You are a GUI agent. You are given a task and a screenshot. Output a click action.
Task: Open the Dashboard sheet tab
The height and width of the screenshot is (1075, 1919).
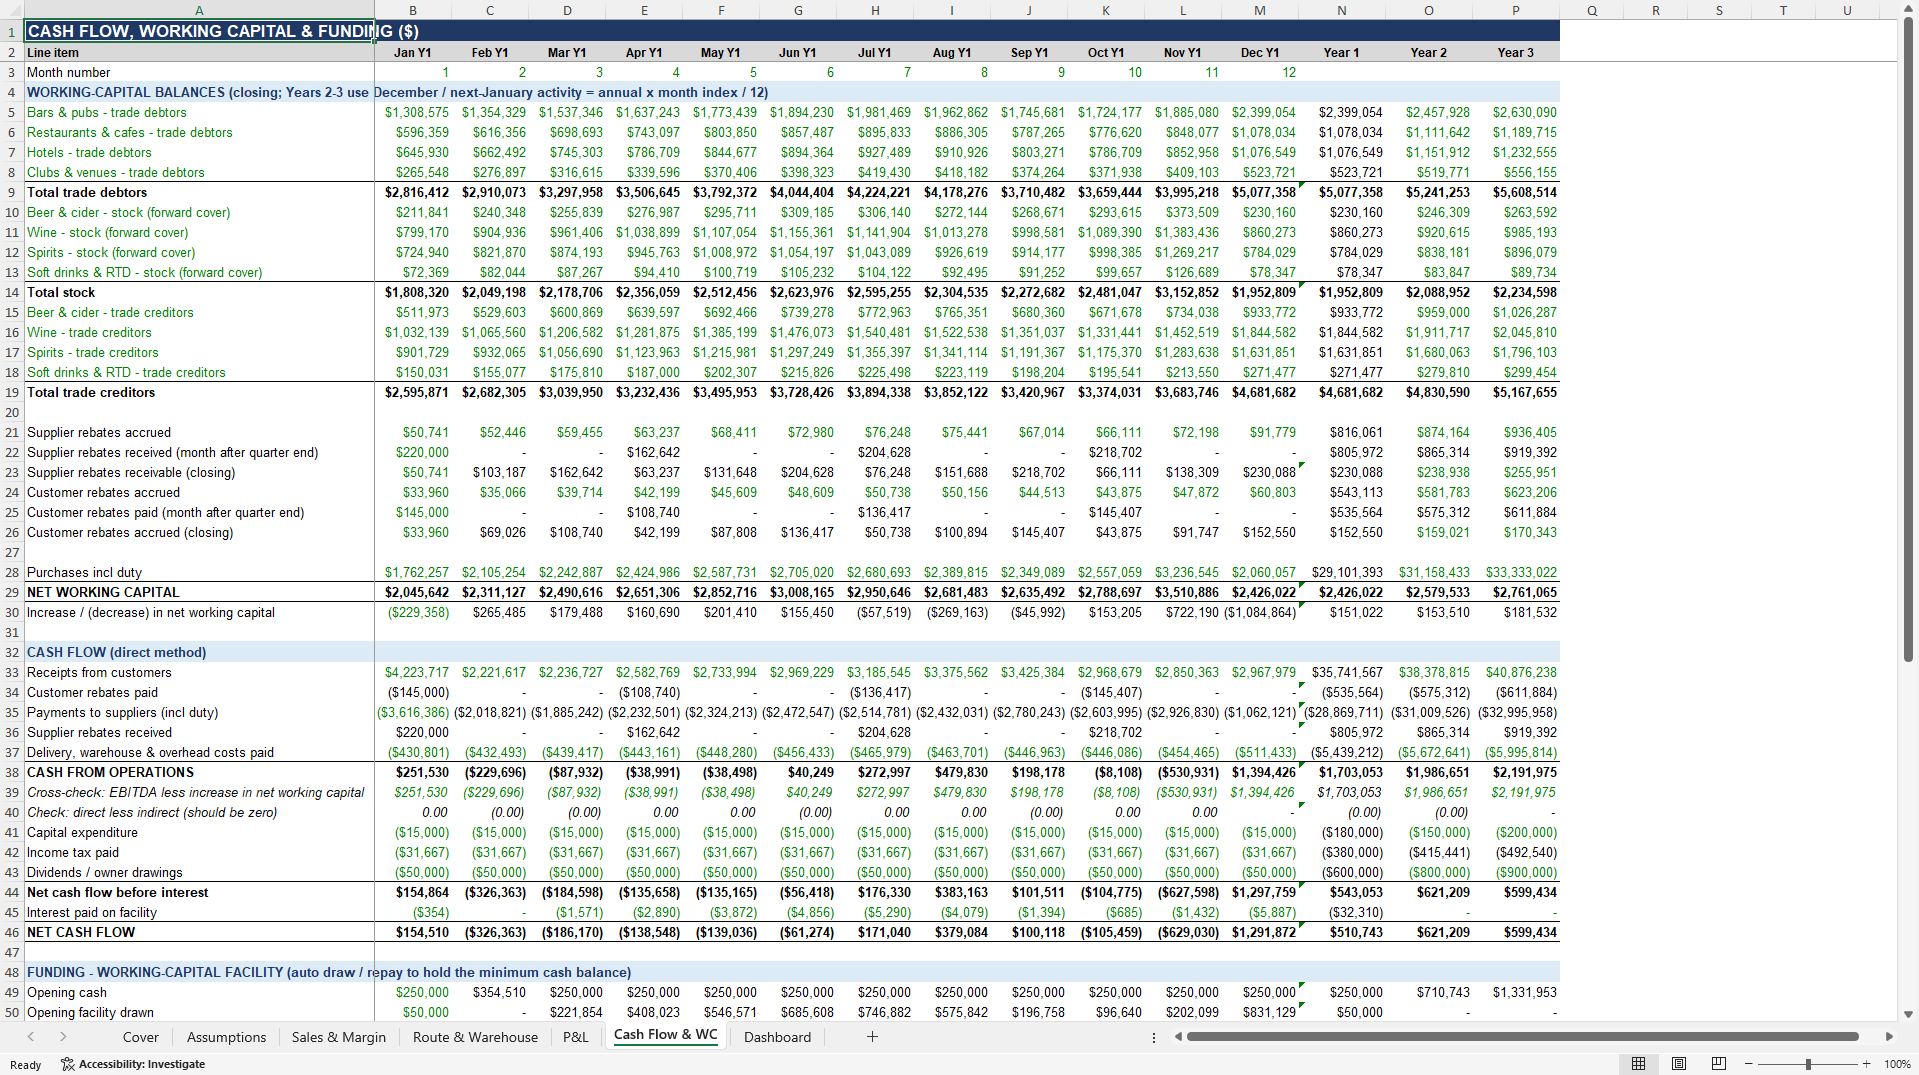[777, 1037]
